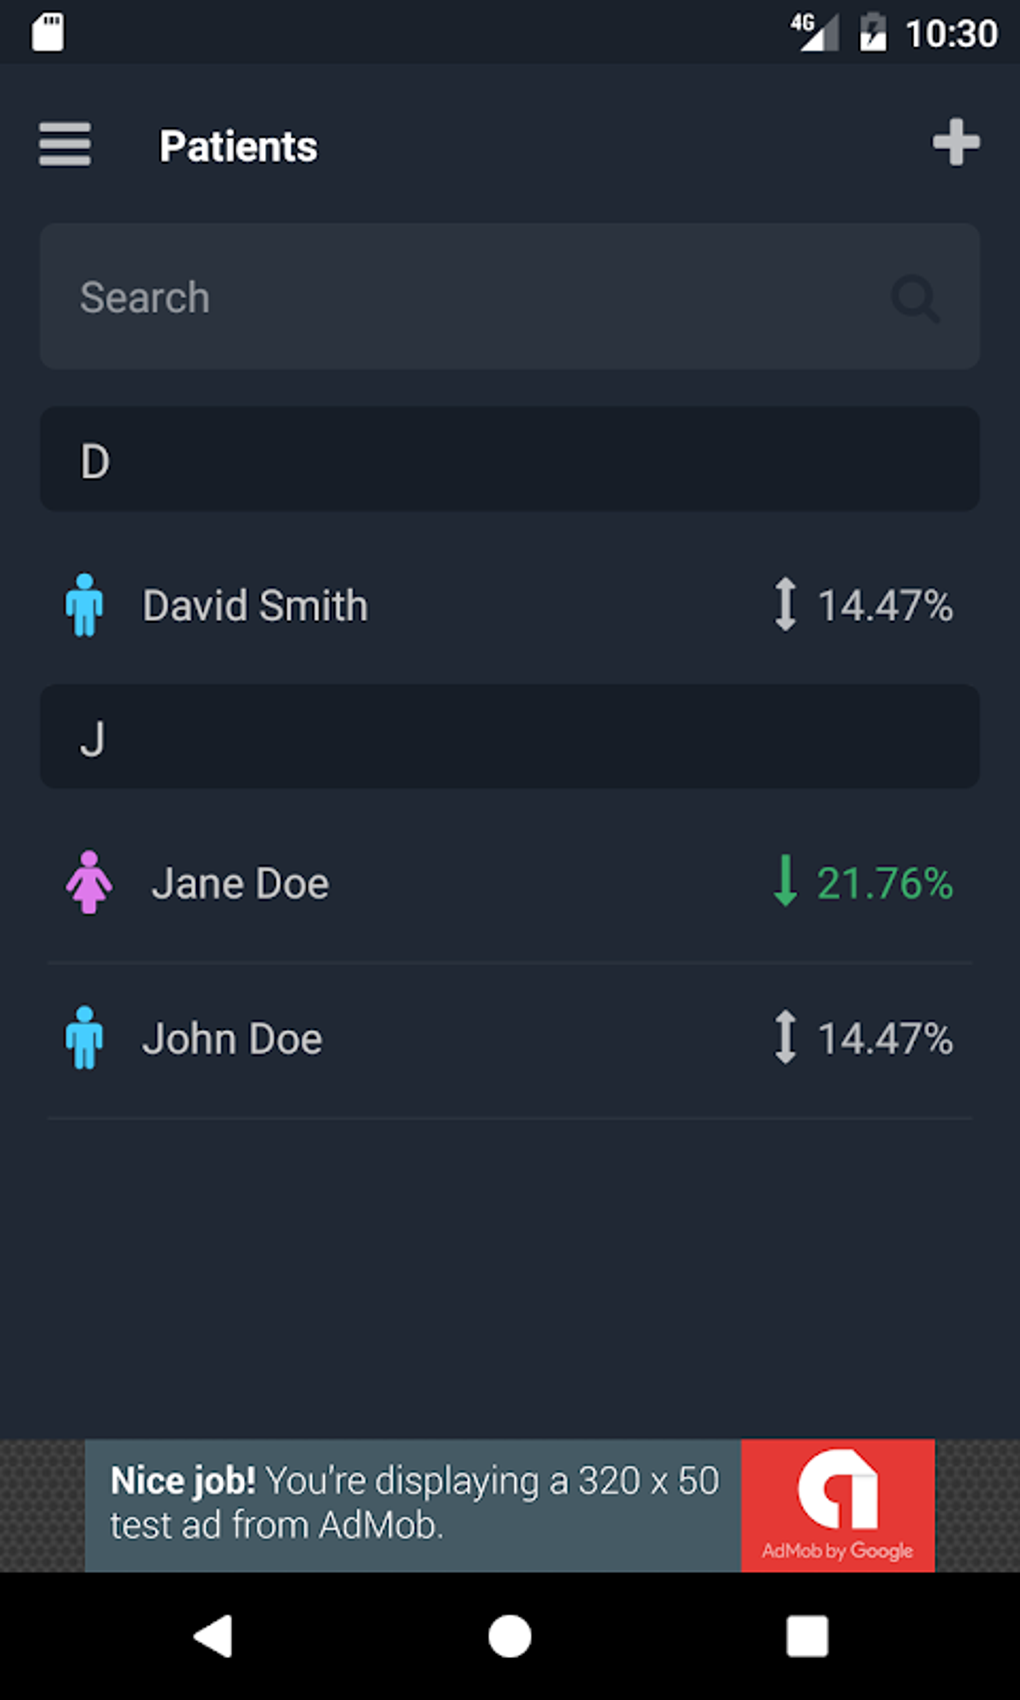The image size is (1020, 1700).
Task: Open David Smith's patient record
Action: coord(255,606)
